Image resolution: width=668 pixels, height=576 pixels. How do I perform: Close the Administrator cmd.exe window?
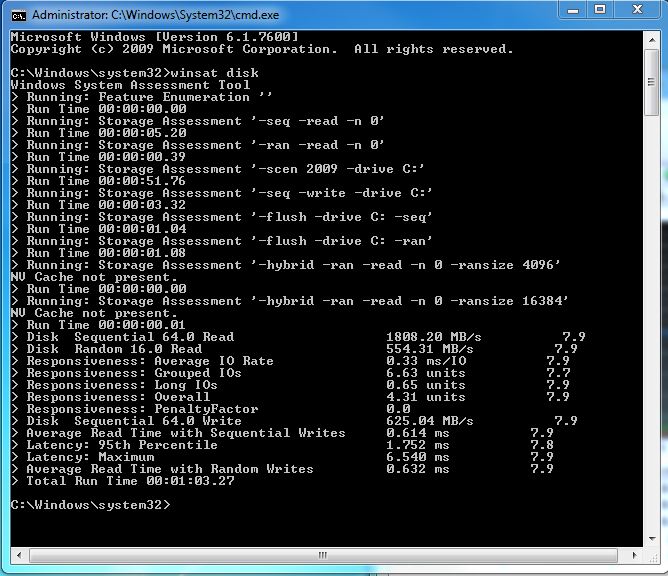coord(637,10)
